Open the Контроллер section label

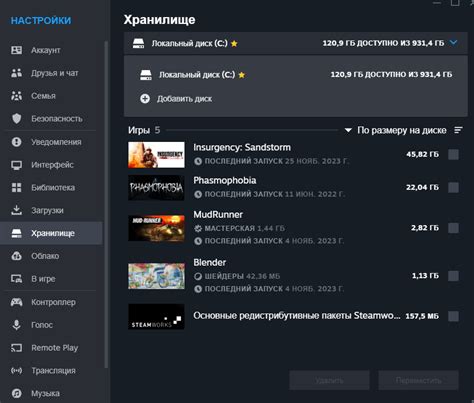[x=53, y=302]
